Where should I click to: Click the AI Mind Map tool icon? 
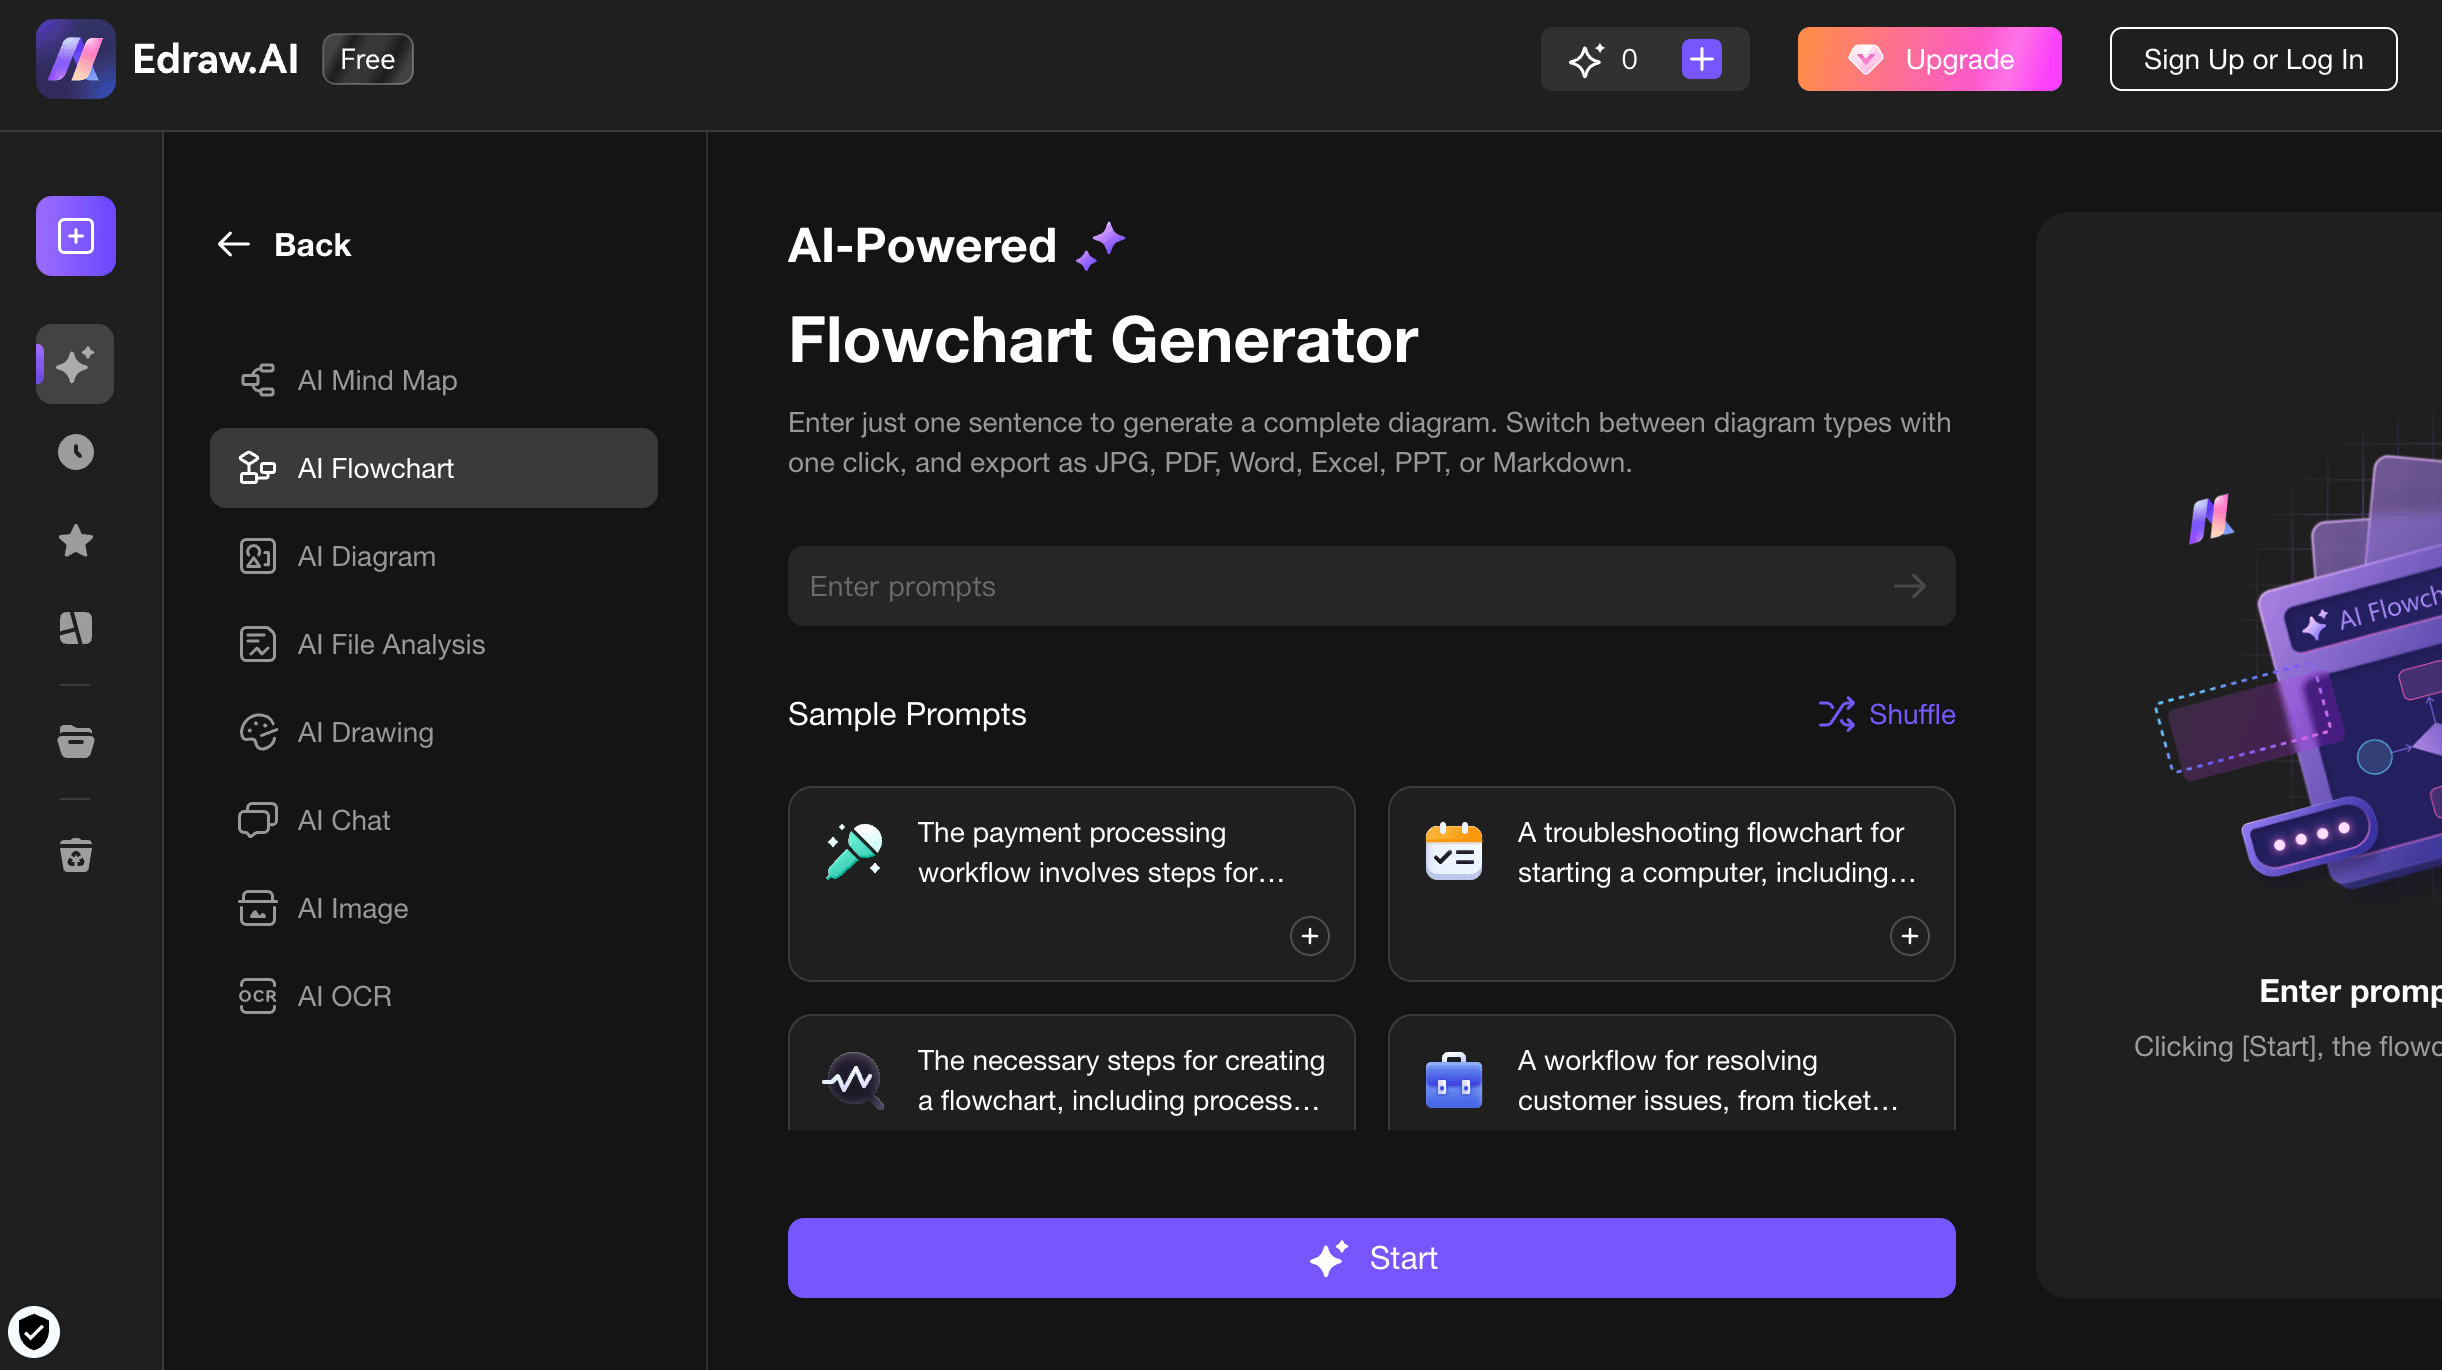tap(257, 379)
